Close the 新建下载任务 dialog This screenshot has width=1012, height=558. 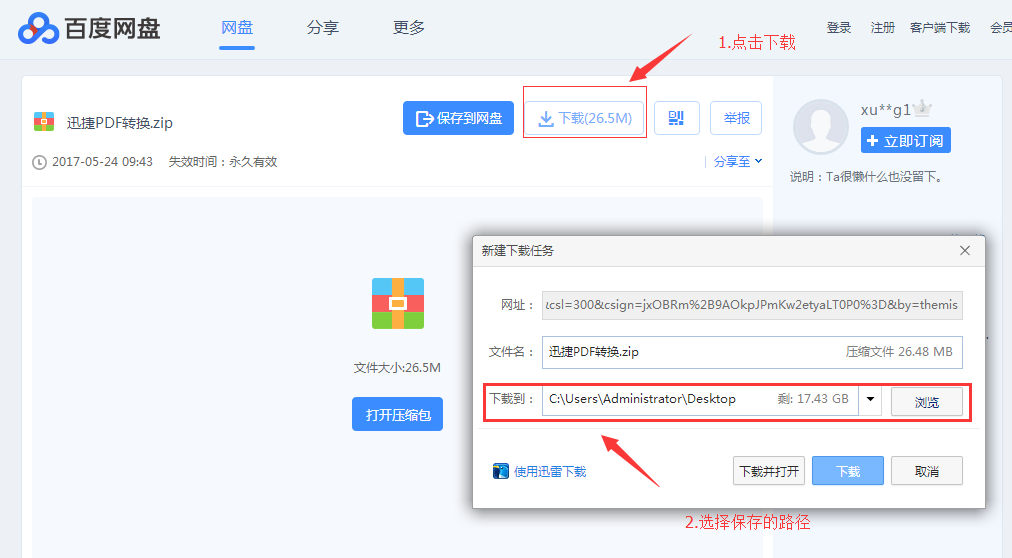pyautogui.click(x=965, y=250)
